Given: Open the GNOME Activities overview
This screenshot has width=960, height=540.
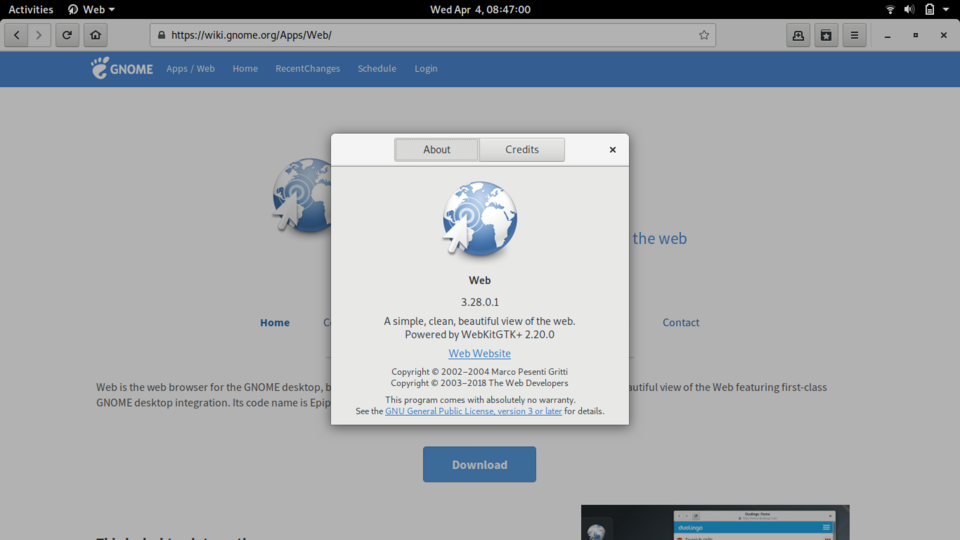Looking at the screenshot, I should 31,9.
